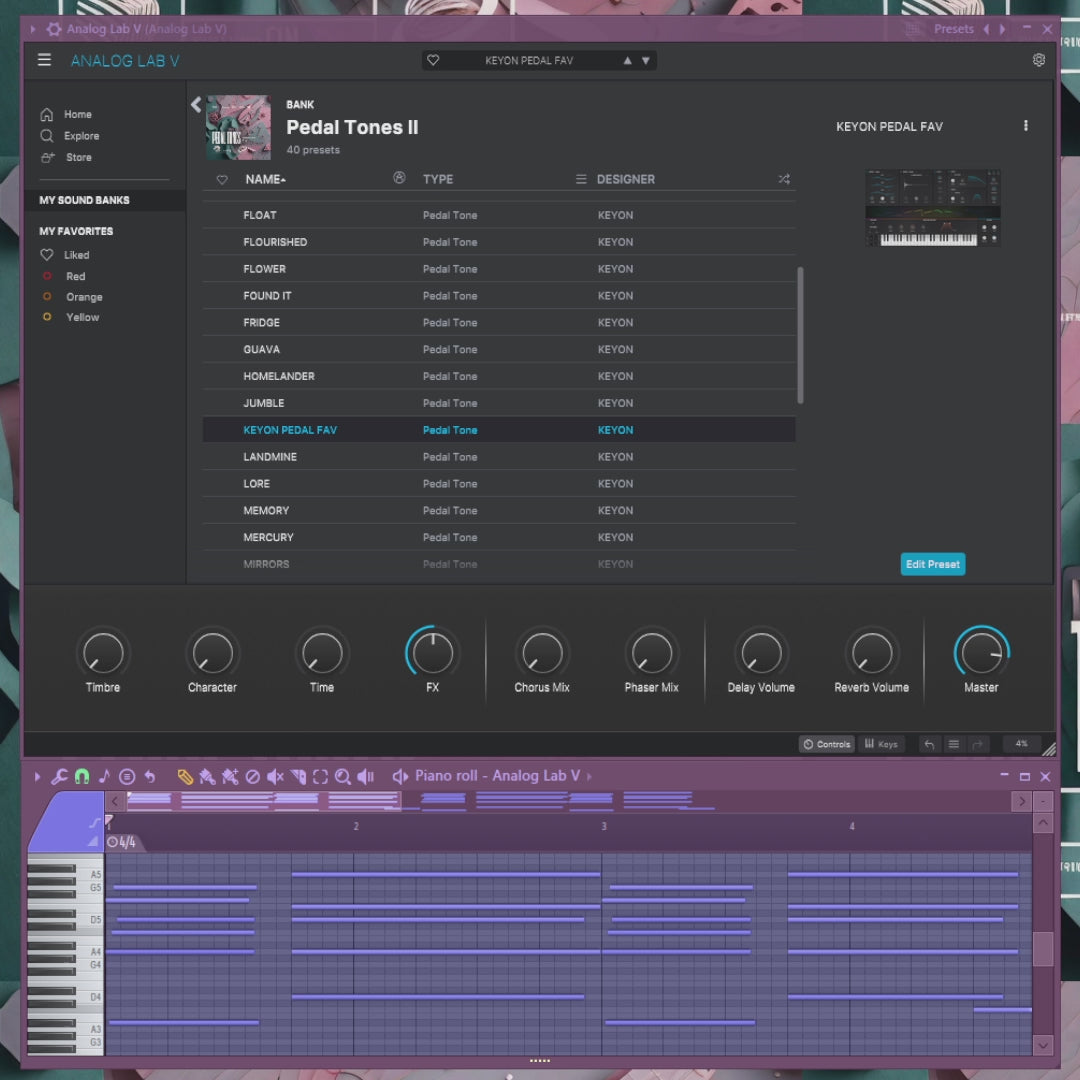This screenshot has height=1080, width=1080.
Task: Toggle the Keys keyboard view button
Action: pyautogui.click(x=881, y=744)
